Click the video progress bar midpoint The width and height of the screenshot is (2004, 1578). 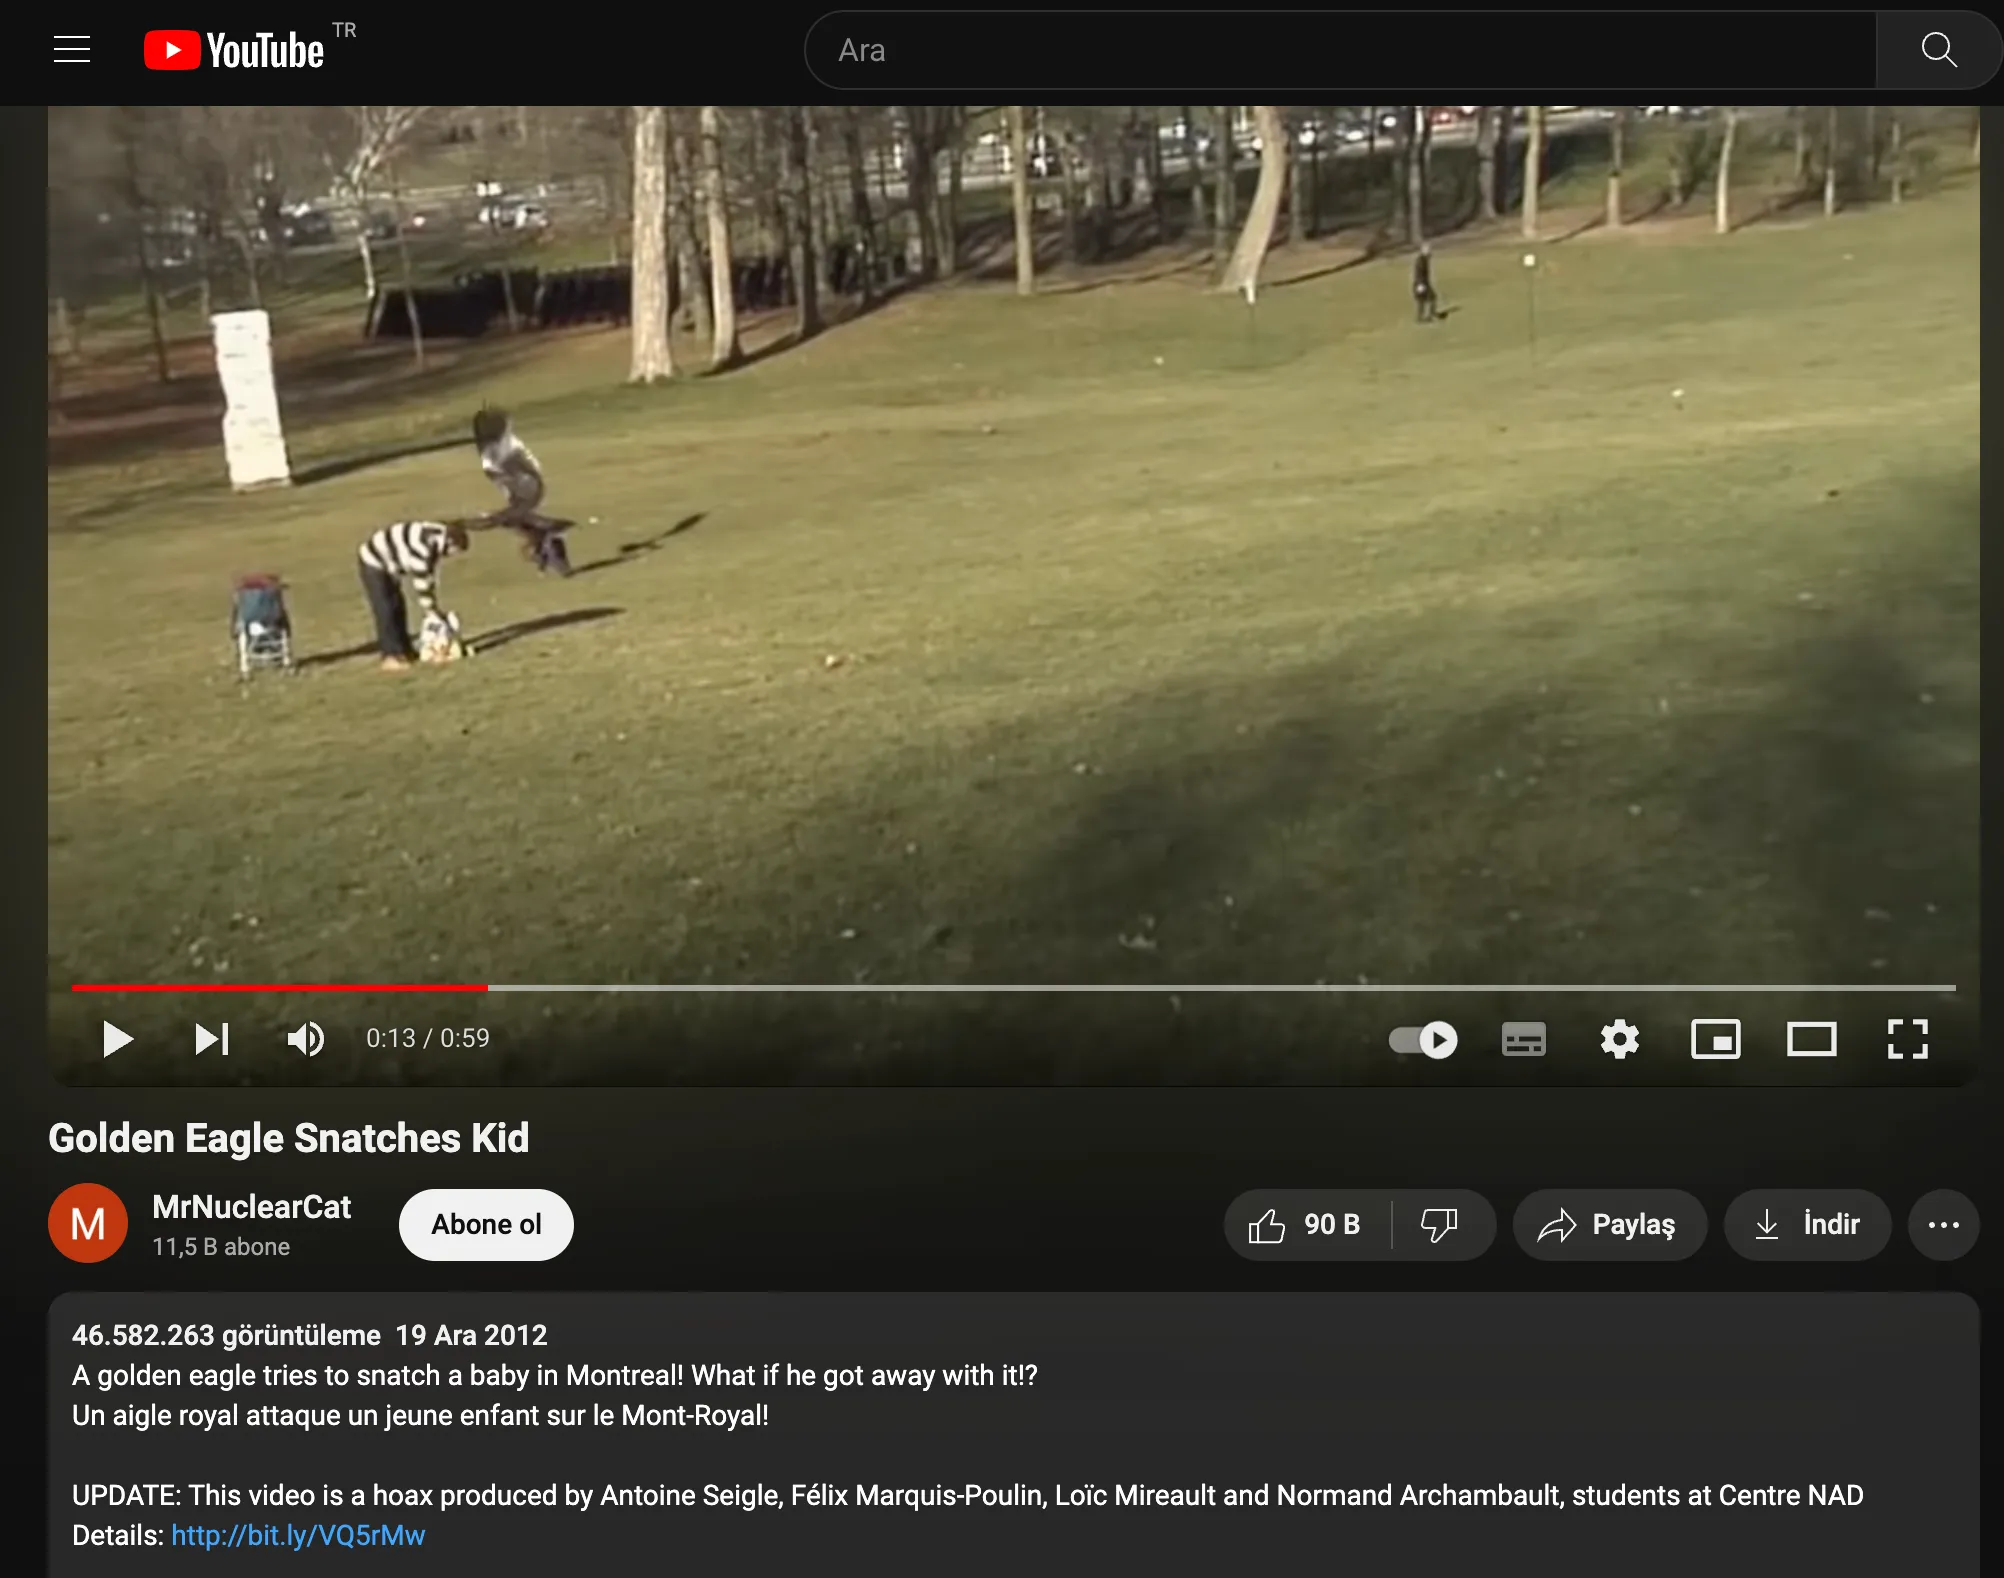1014,988
